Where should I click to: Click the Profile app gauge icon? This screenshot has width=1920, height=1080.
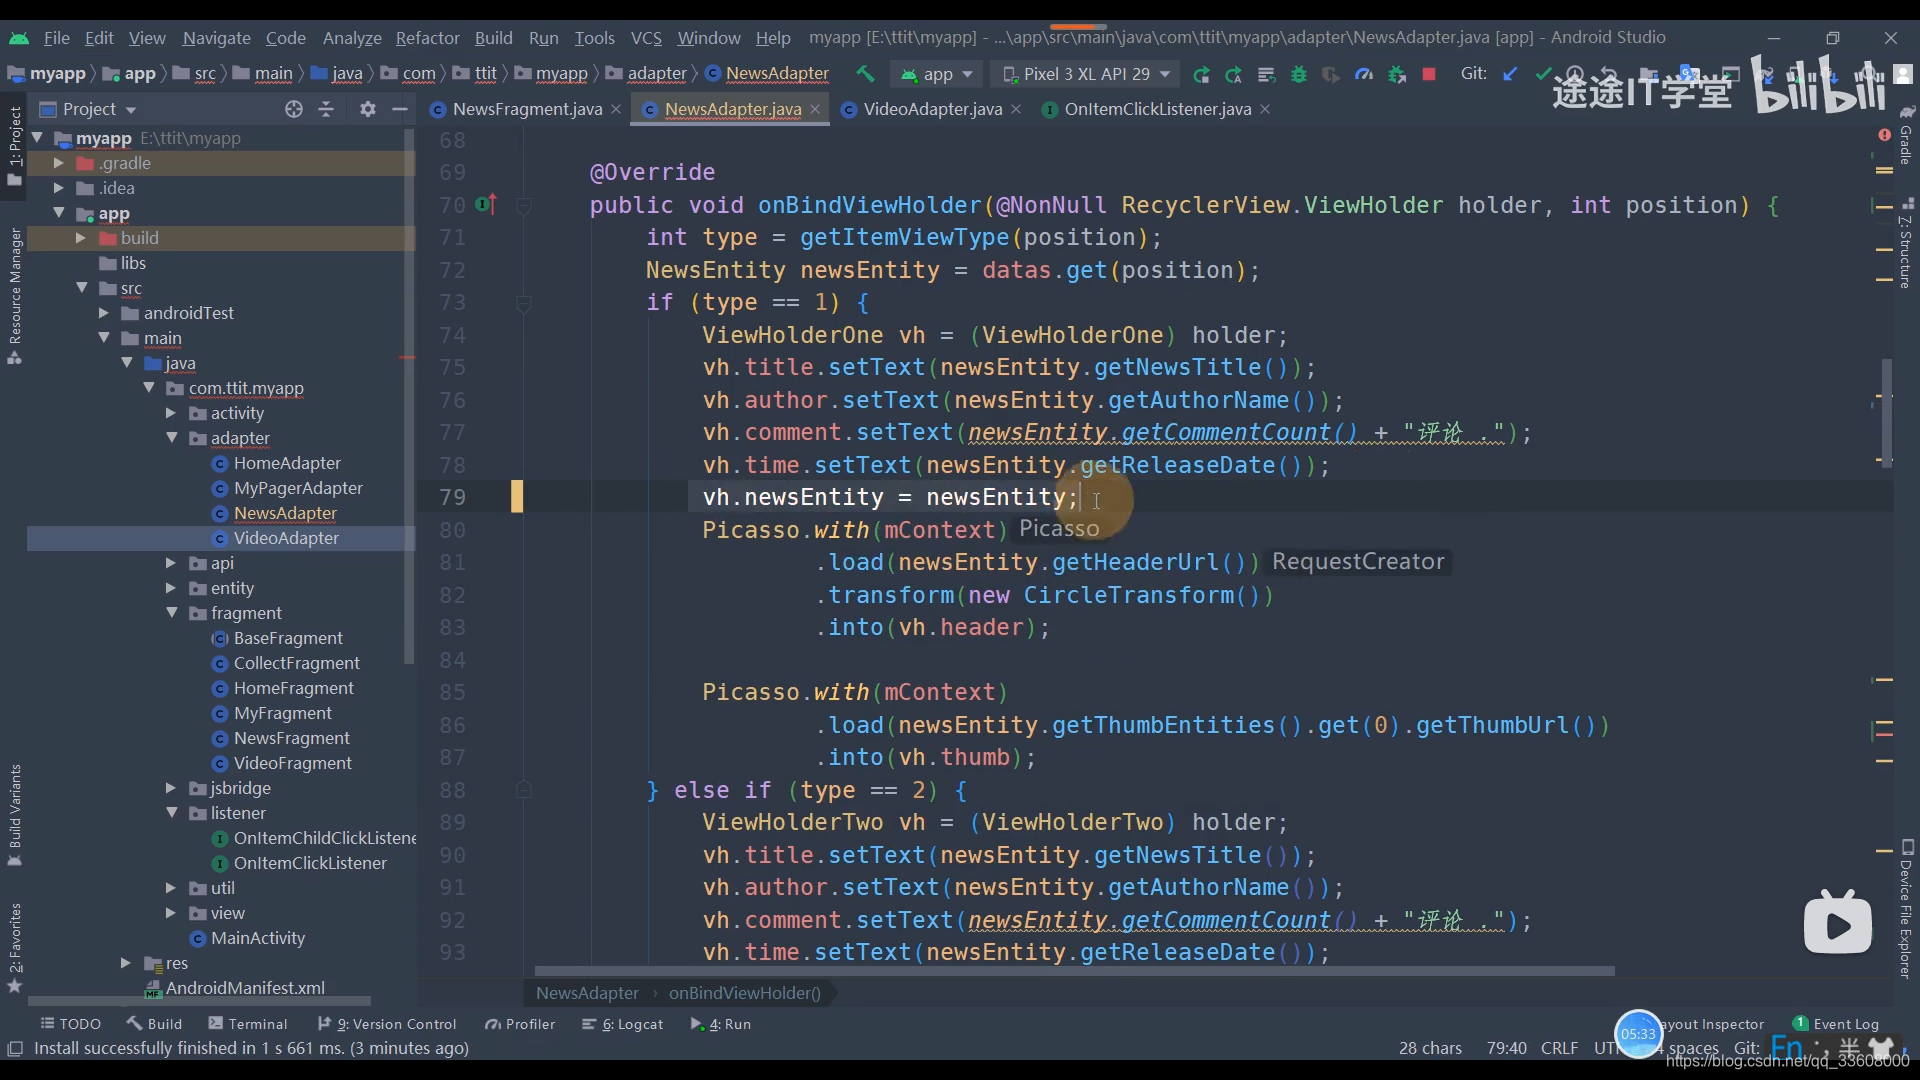pyautogui.click(x=1364, y=74)
